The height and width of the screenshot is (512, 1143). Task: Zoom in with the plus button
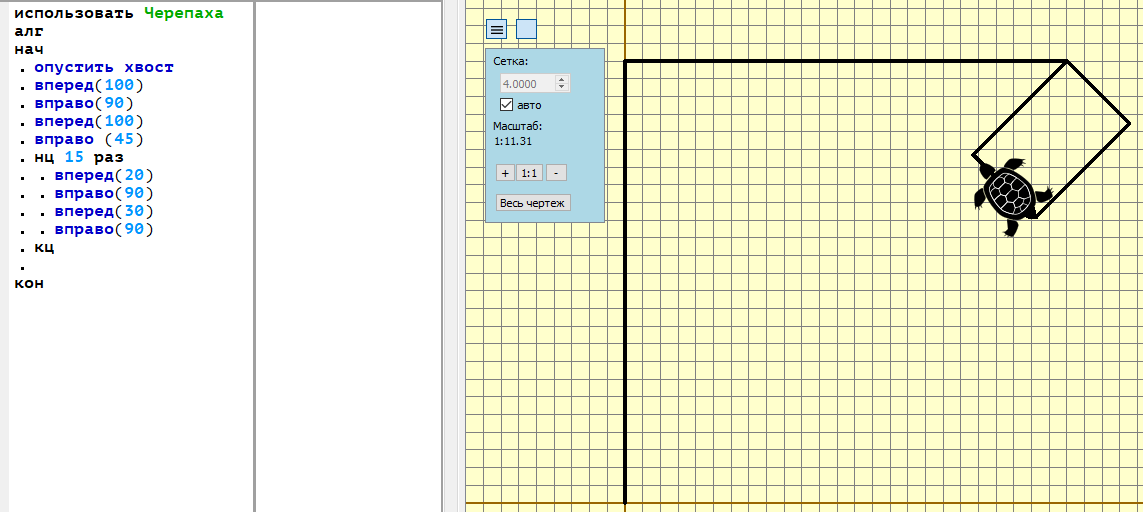coord(505,173)
